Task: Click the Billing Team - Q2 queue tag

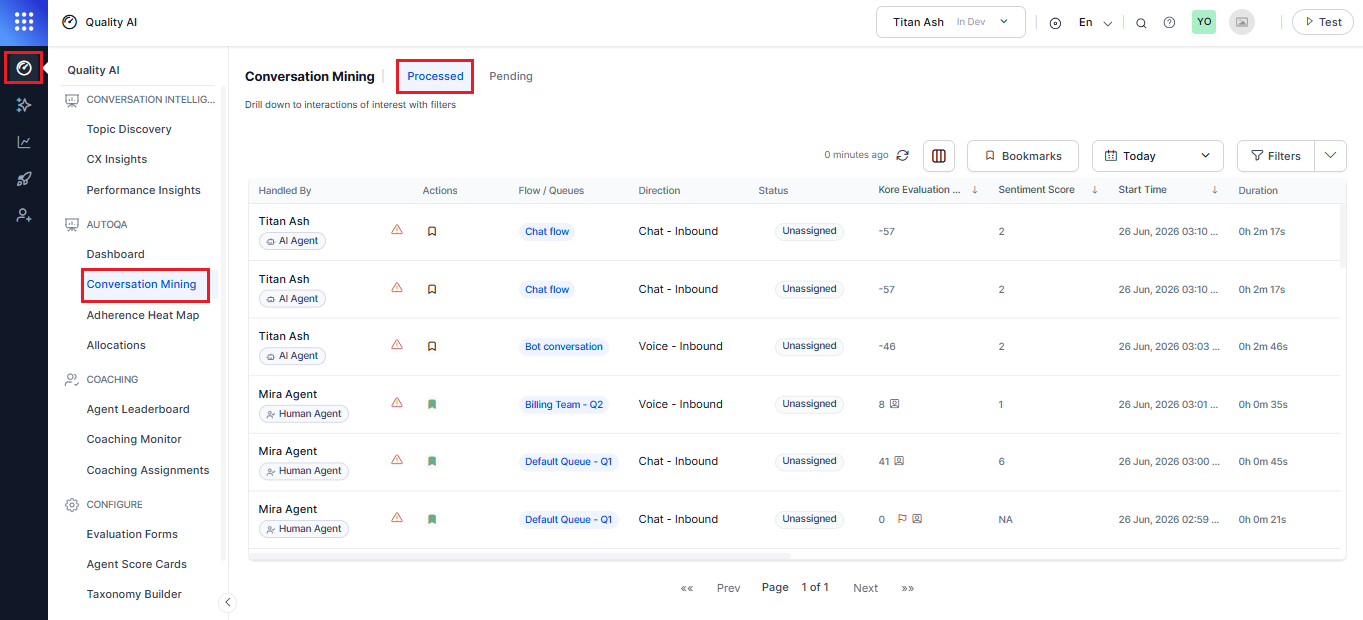Action: coord(564,405)
